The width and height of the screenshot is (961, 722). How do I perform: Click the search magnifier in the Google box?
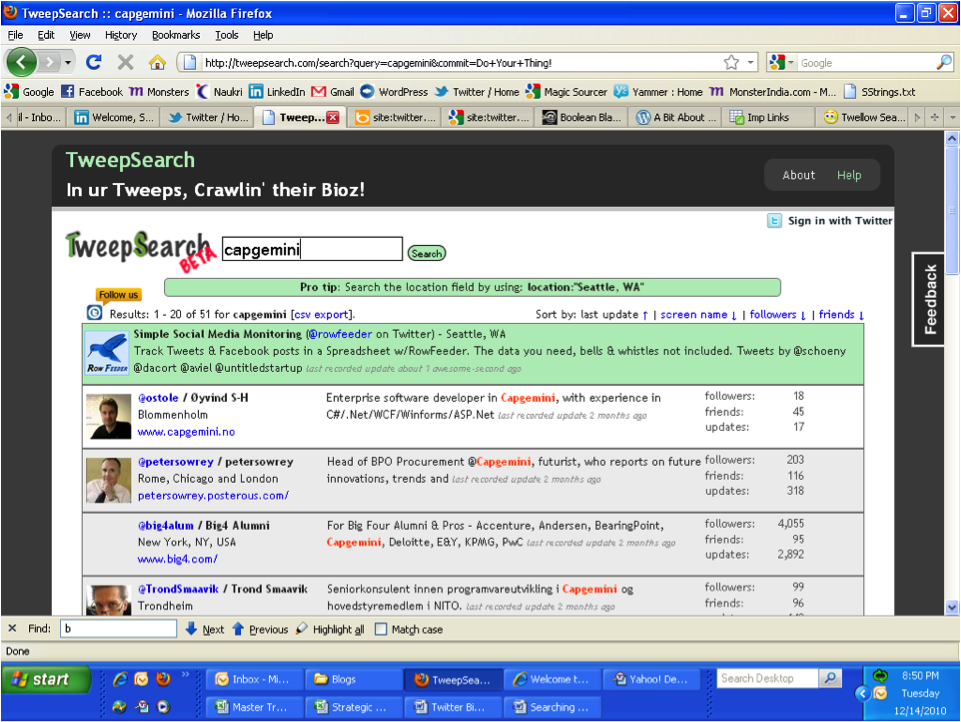pyautogui.click(x=944, y=63)
